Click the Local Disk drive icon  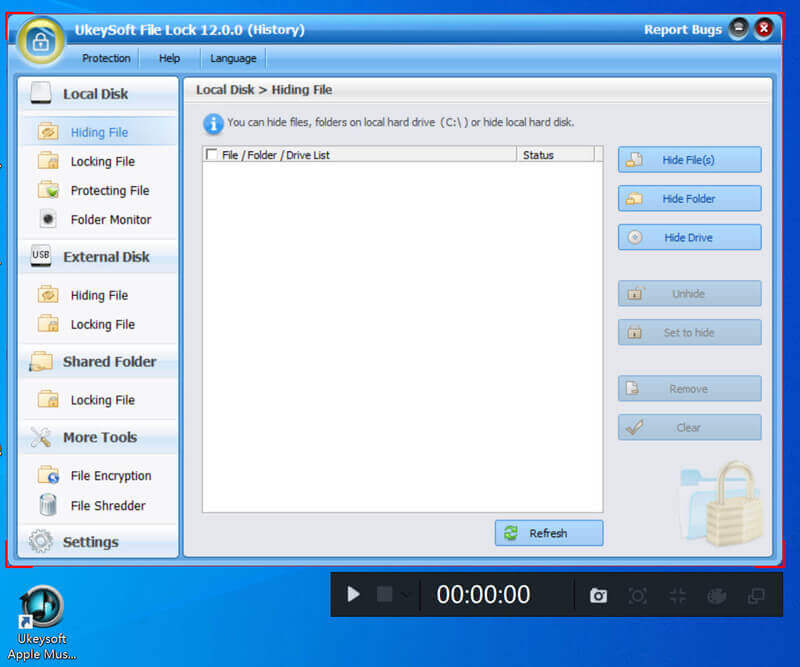coord(41,93)
